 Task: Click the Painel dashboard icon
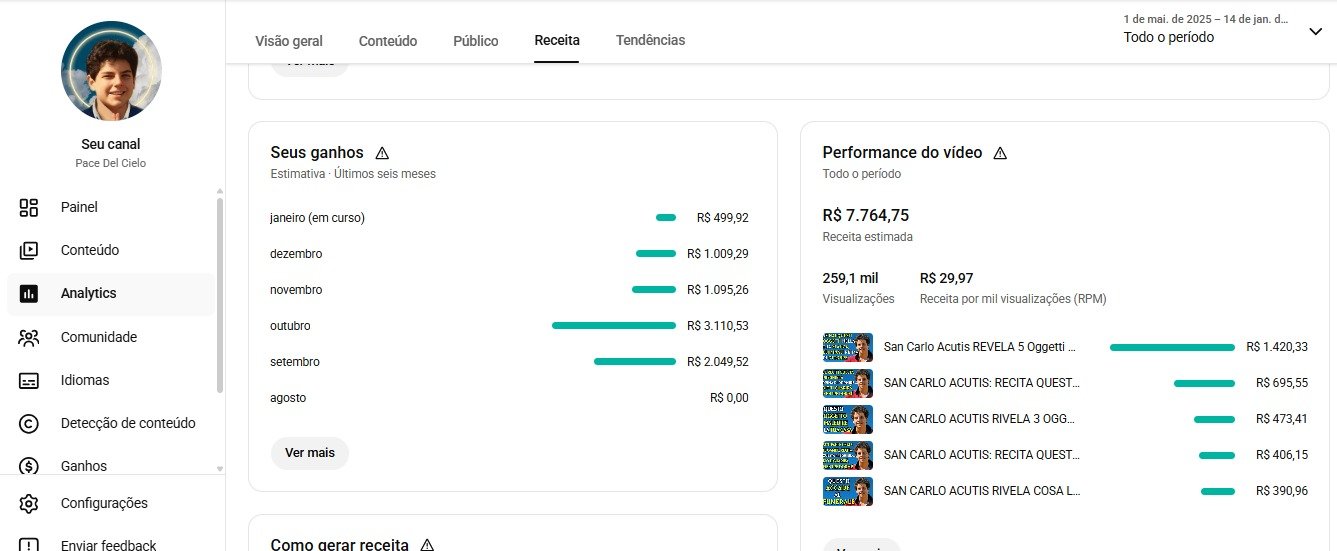click(x=29, y=208)
